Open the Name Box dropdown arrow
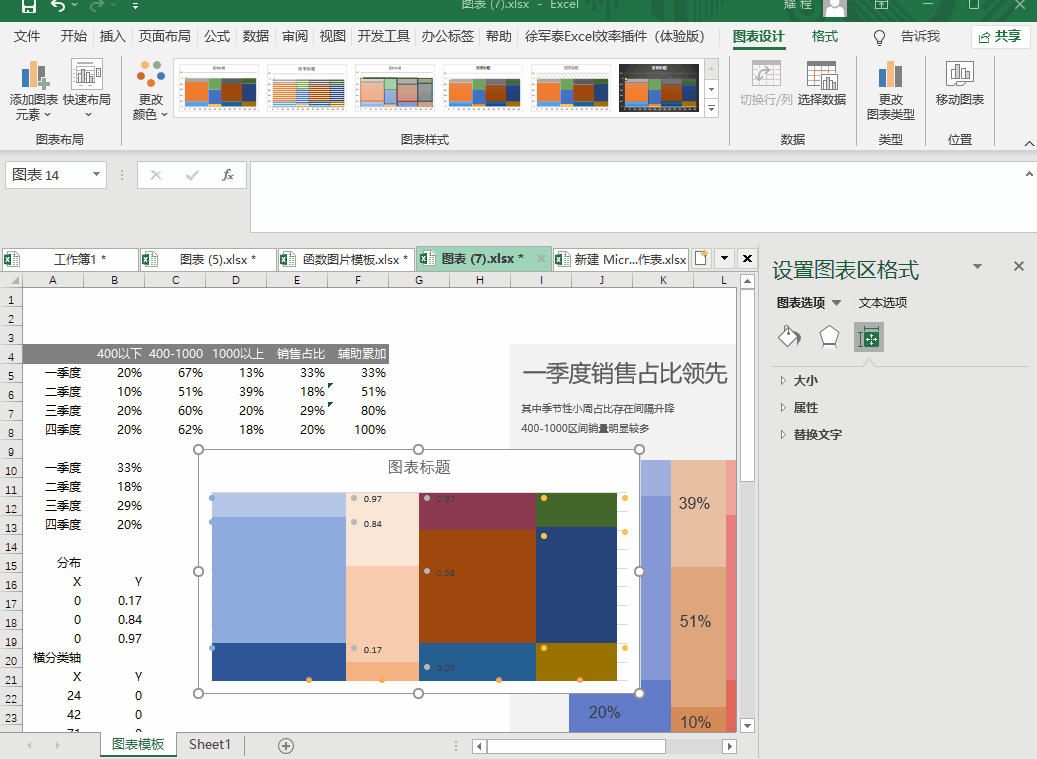This screenshot has width=1037, height=759. (x=97, y=175)
